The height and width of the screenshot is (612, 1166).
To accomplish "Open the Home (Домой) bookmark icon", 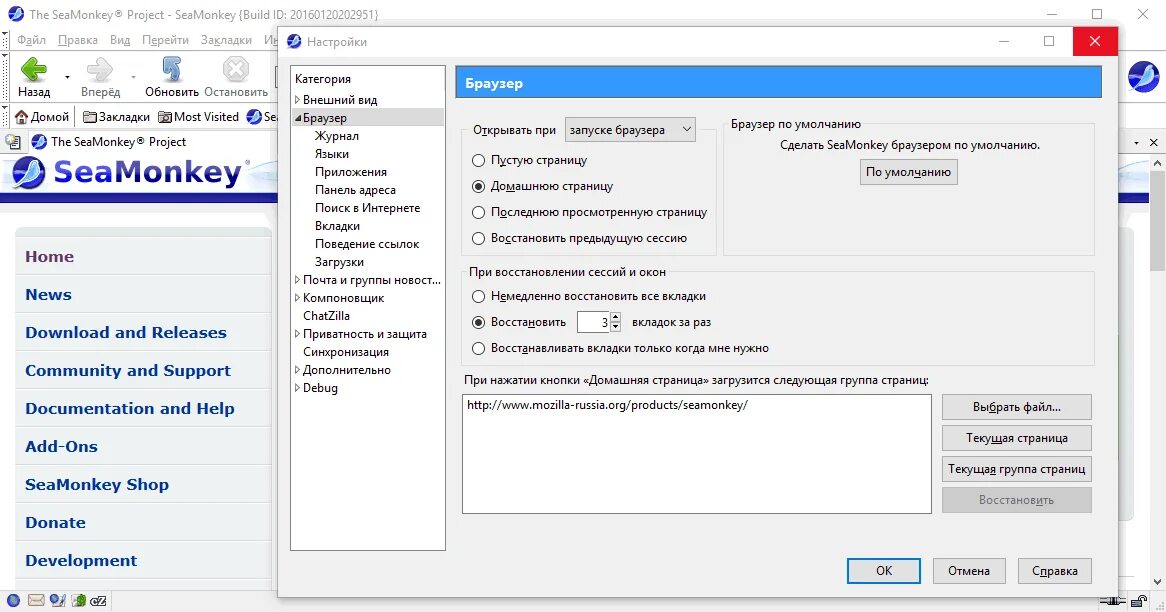I will pyautogui.click(x=22, y=117).
